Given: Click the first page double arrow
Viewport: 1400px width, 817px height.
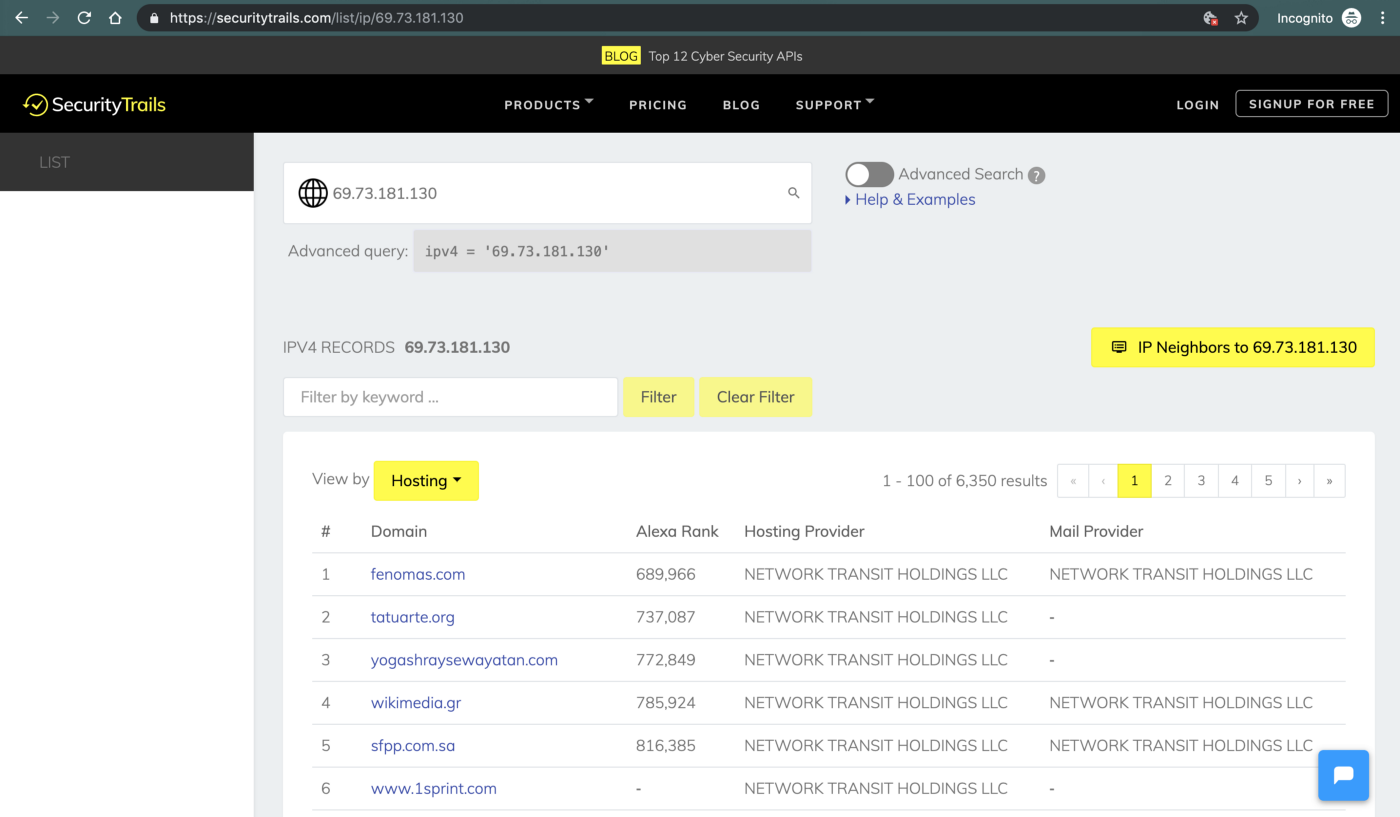Looking at the screenshot, I should 1073,481.
